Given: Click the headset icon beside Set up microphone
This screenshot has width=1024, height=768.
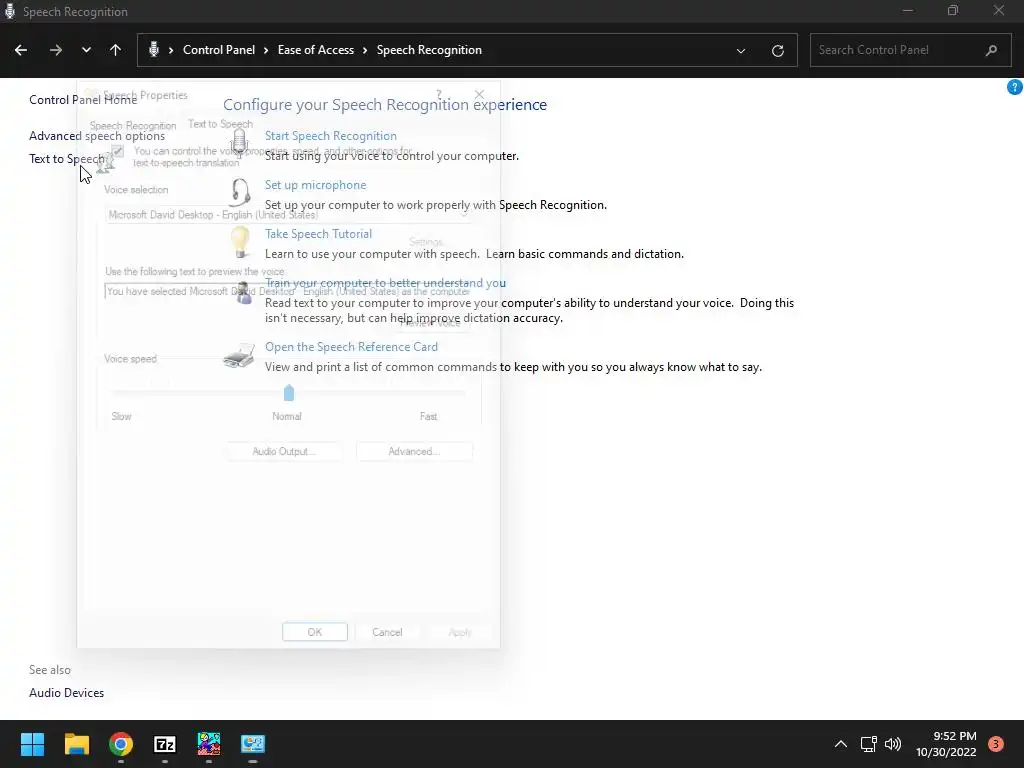Looking at the screenshot, I should pyautogui.click(x=240, y=193).
